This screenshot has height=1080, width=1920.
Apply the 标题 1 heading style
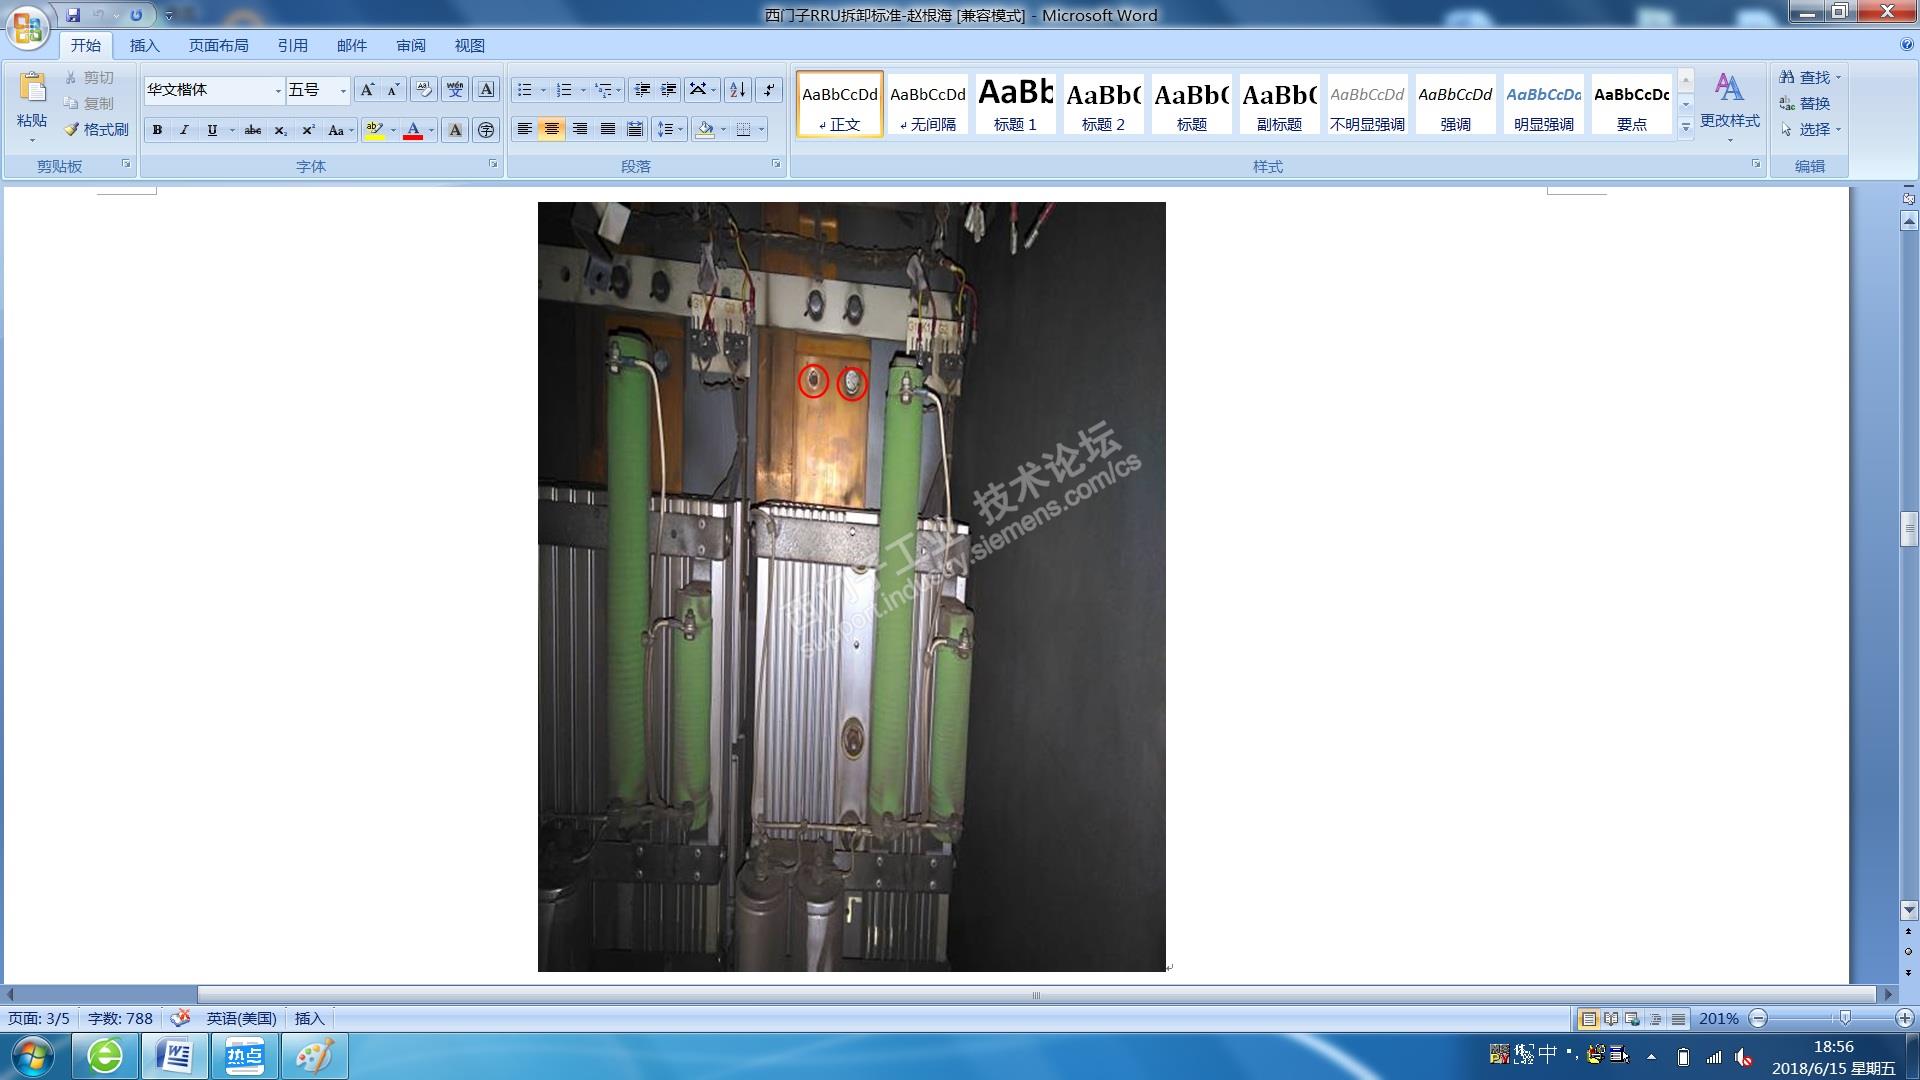pyautogui.click(x=1015, y=104)
